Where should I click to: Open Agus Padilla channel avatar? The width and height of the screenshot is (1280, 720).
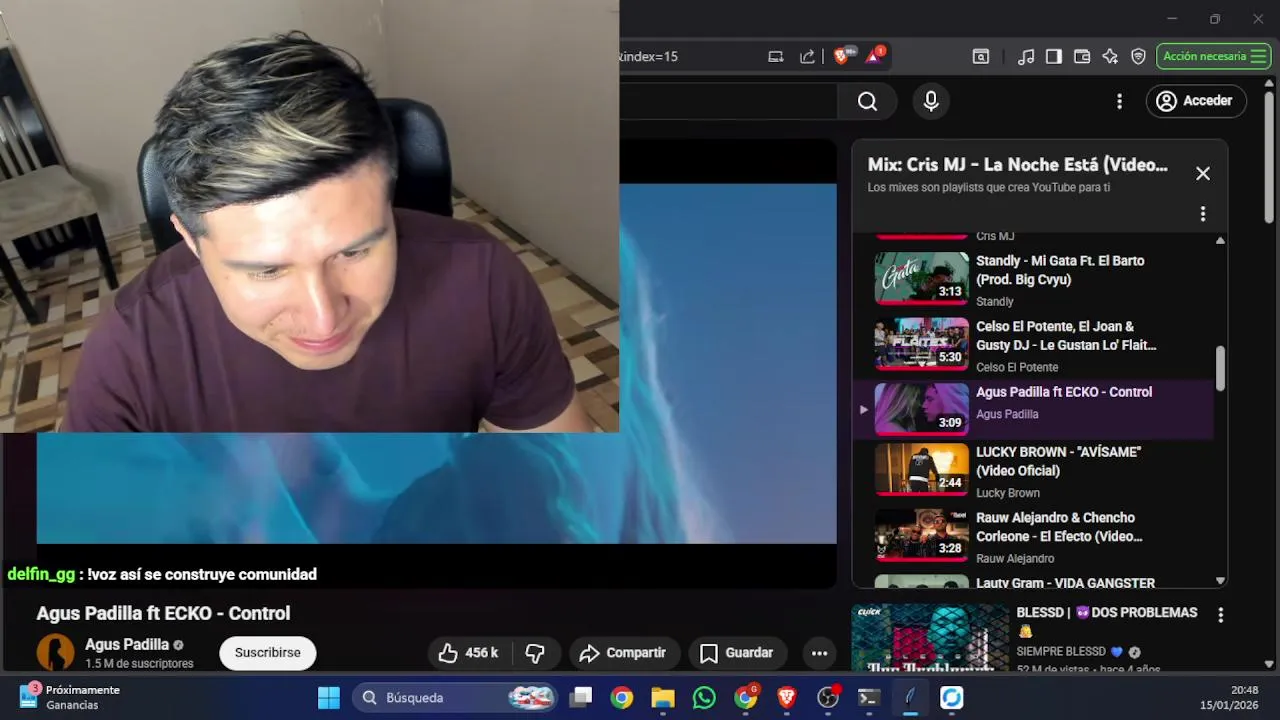(x=55, y=652)
